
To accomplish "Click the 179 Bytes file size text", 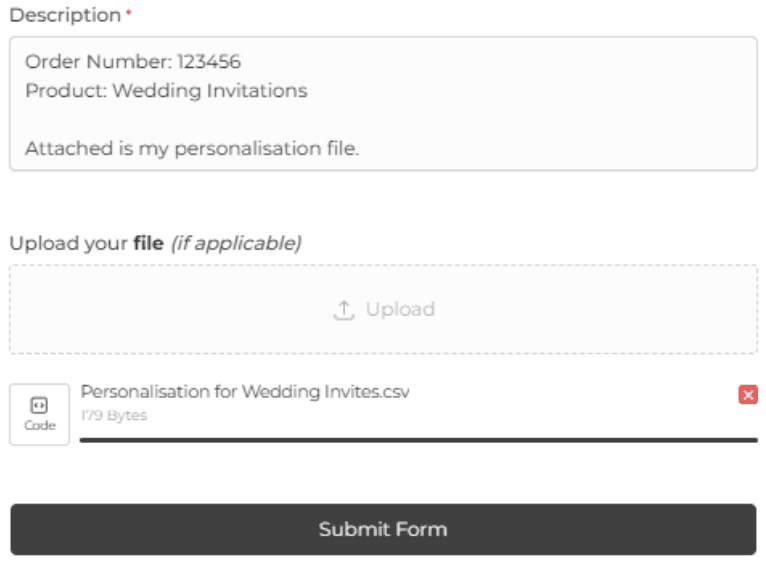I will [113, 415].
